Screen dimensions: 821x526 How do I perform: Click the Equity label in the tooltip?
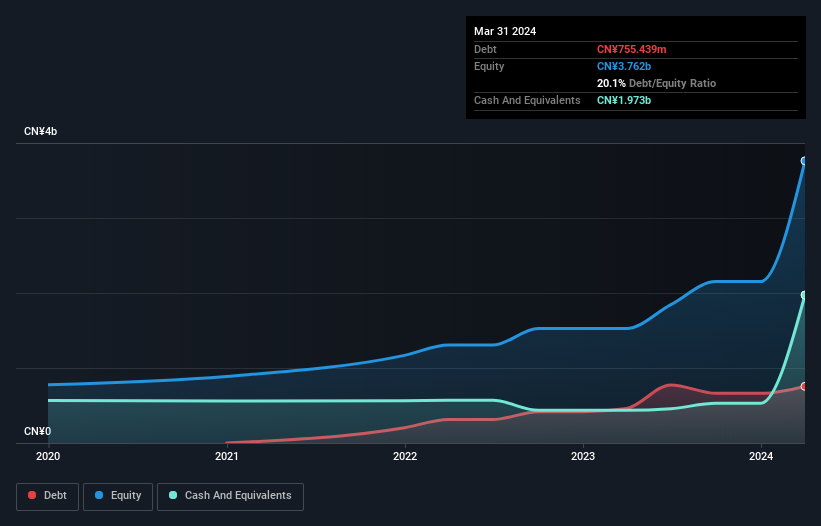[x=489, y=66]
